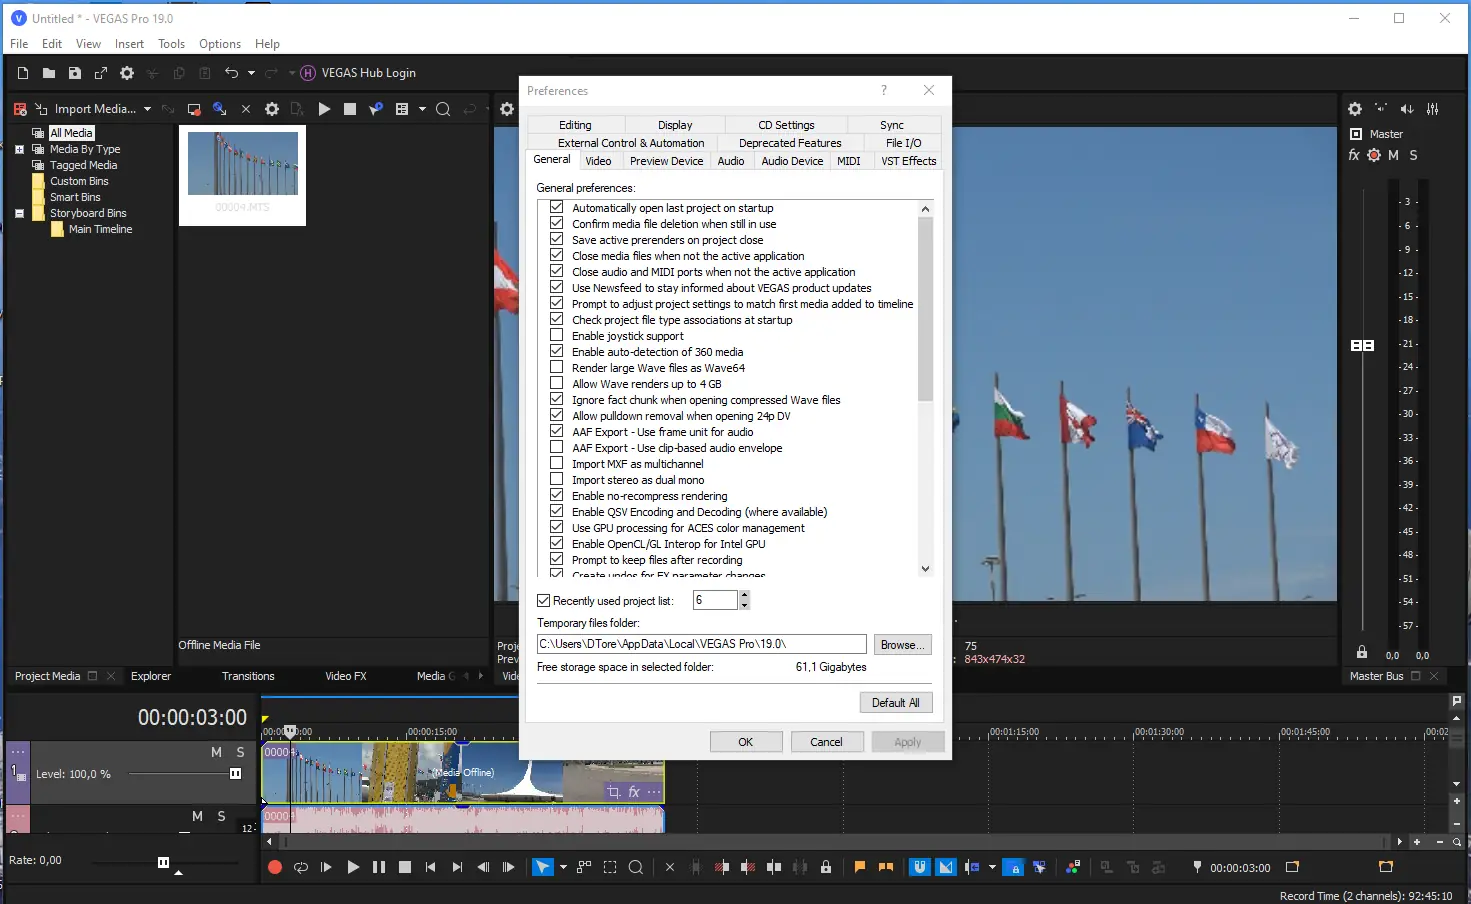Screen dimensions: 1471x904
Task: Toggle Dim Output speaker icon on Master Bus
Action: (x=1407, y=109)
